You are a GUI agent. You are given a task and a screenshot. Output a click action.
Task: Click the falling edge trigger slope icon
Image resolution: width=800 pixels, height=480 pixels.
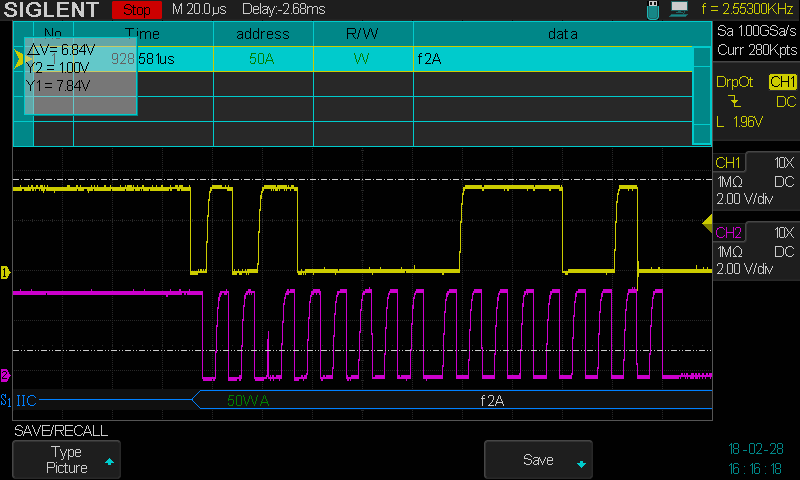(734, 101)
